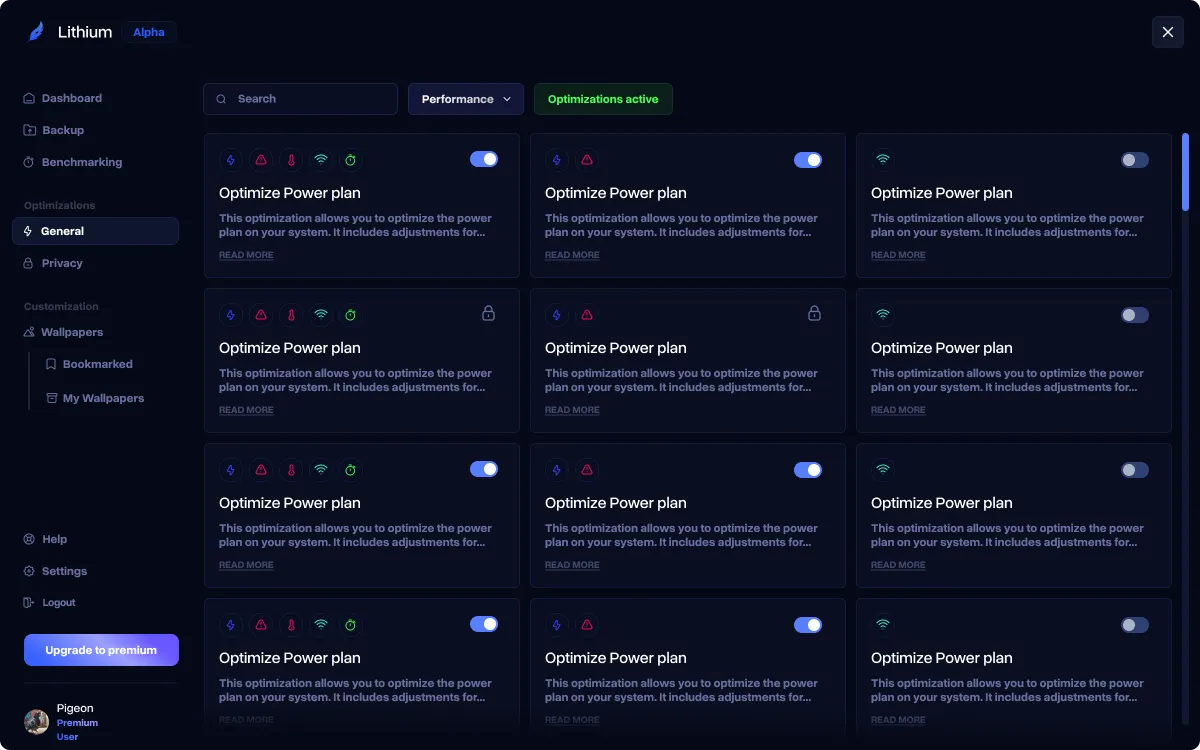The width and height of the screenshot is (1200, 750).
Task: Enable the toggle on the top-right card
Action: [1135, 160]
